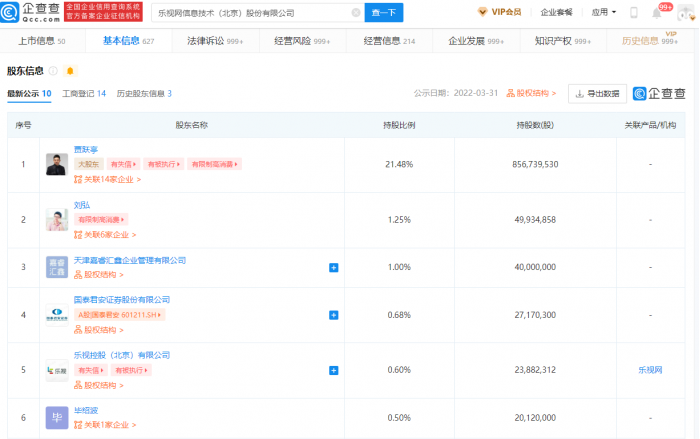Click the 大股东 tag on 贾跃亭

click(89, 164)
